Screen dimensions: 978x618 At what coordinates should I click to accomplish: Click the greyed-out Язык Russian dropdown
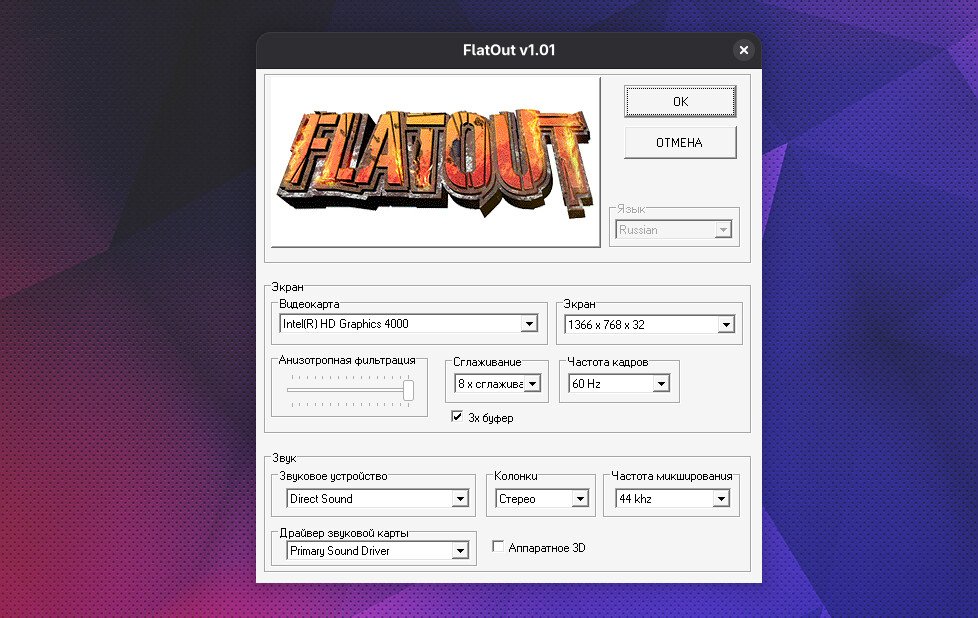point(674,230)
